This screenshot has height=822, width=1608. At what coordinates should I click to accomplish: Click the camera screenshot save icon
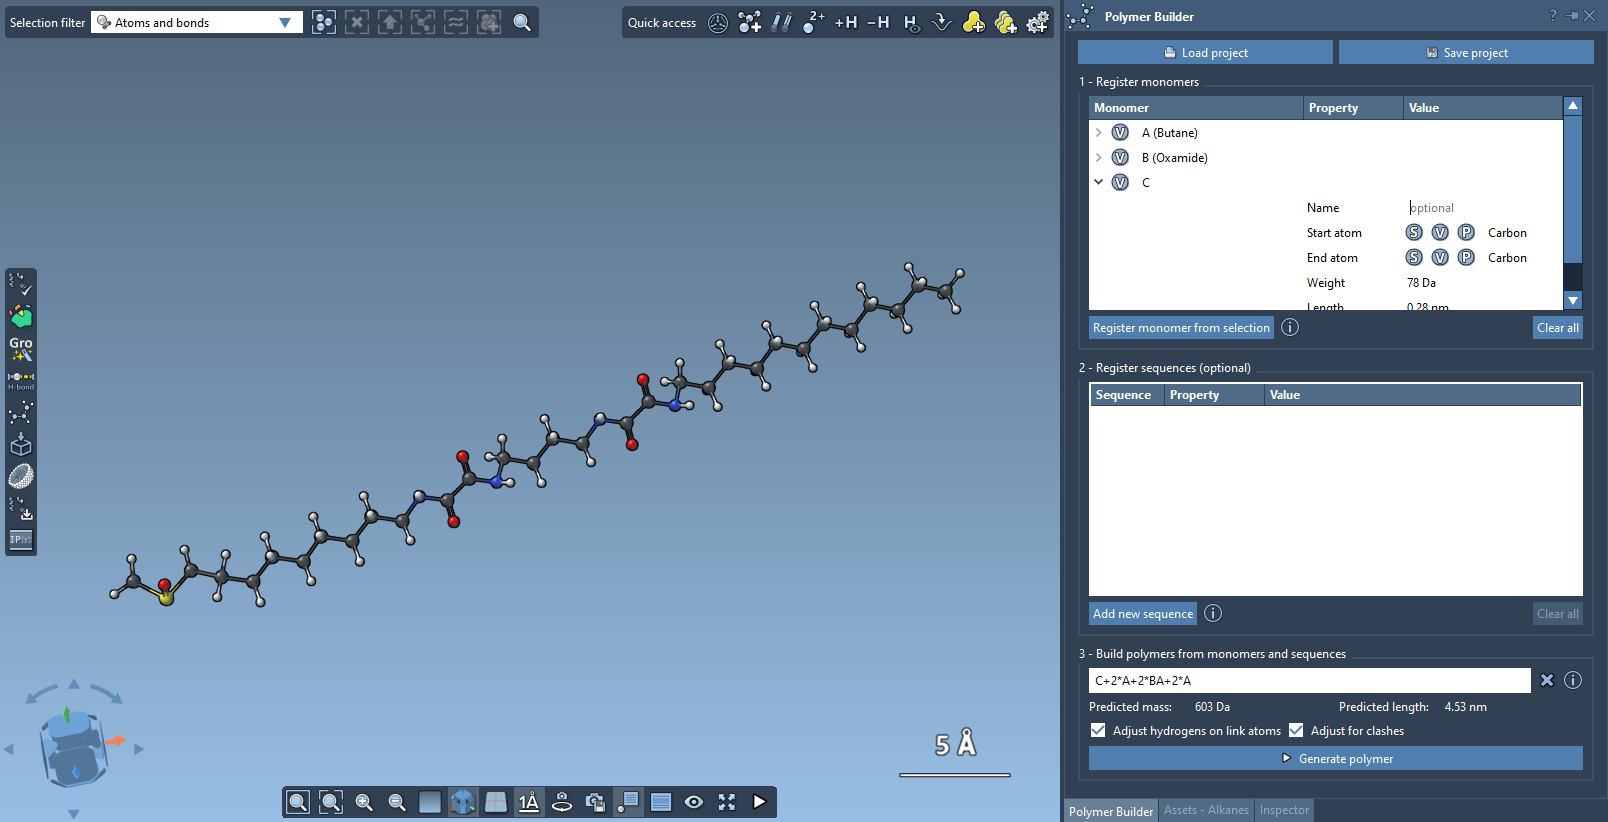click(595, 802)
